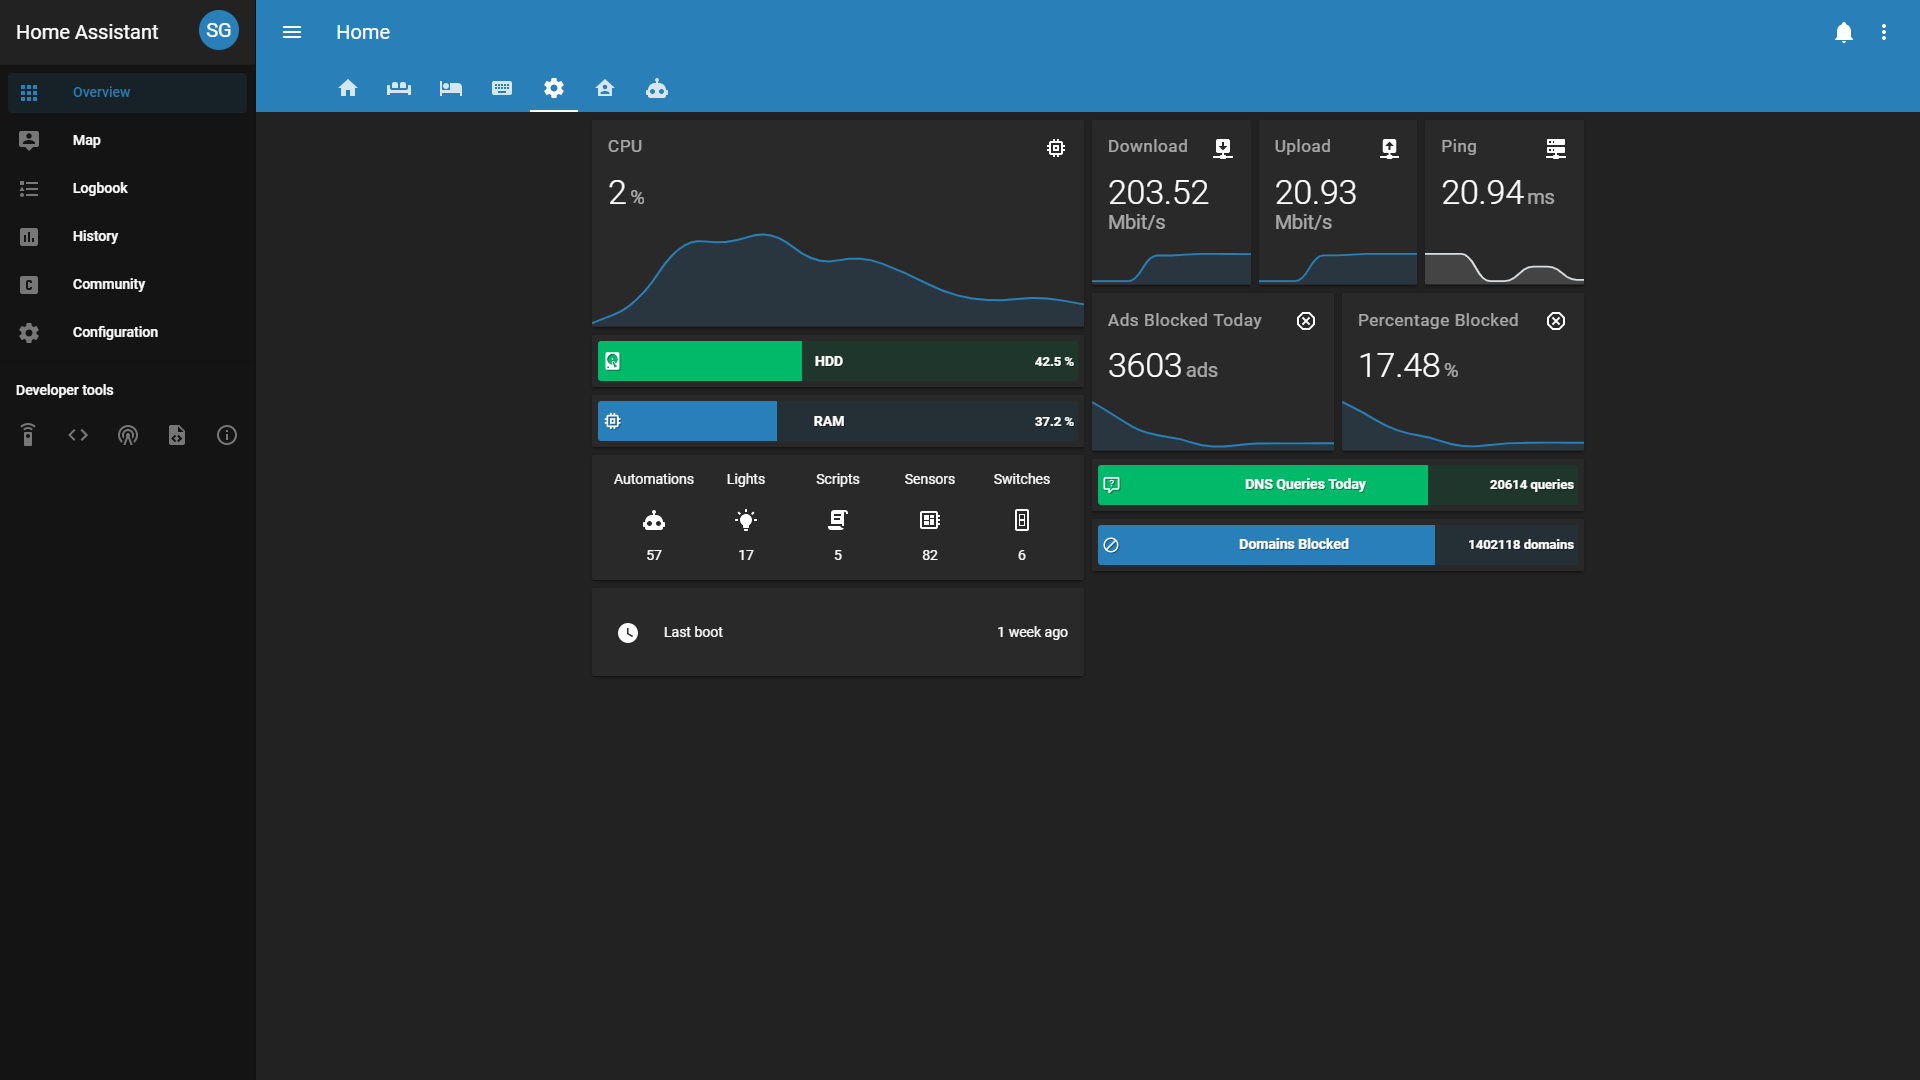Select the bed bedroom tab icon
1920x1080 pixels.
[451, 88]
